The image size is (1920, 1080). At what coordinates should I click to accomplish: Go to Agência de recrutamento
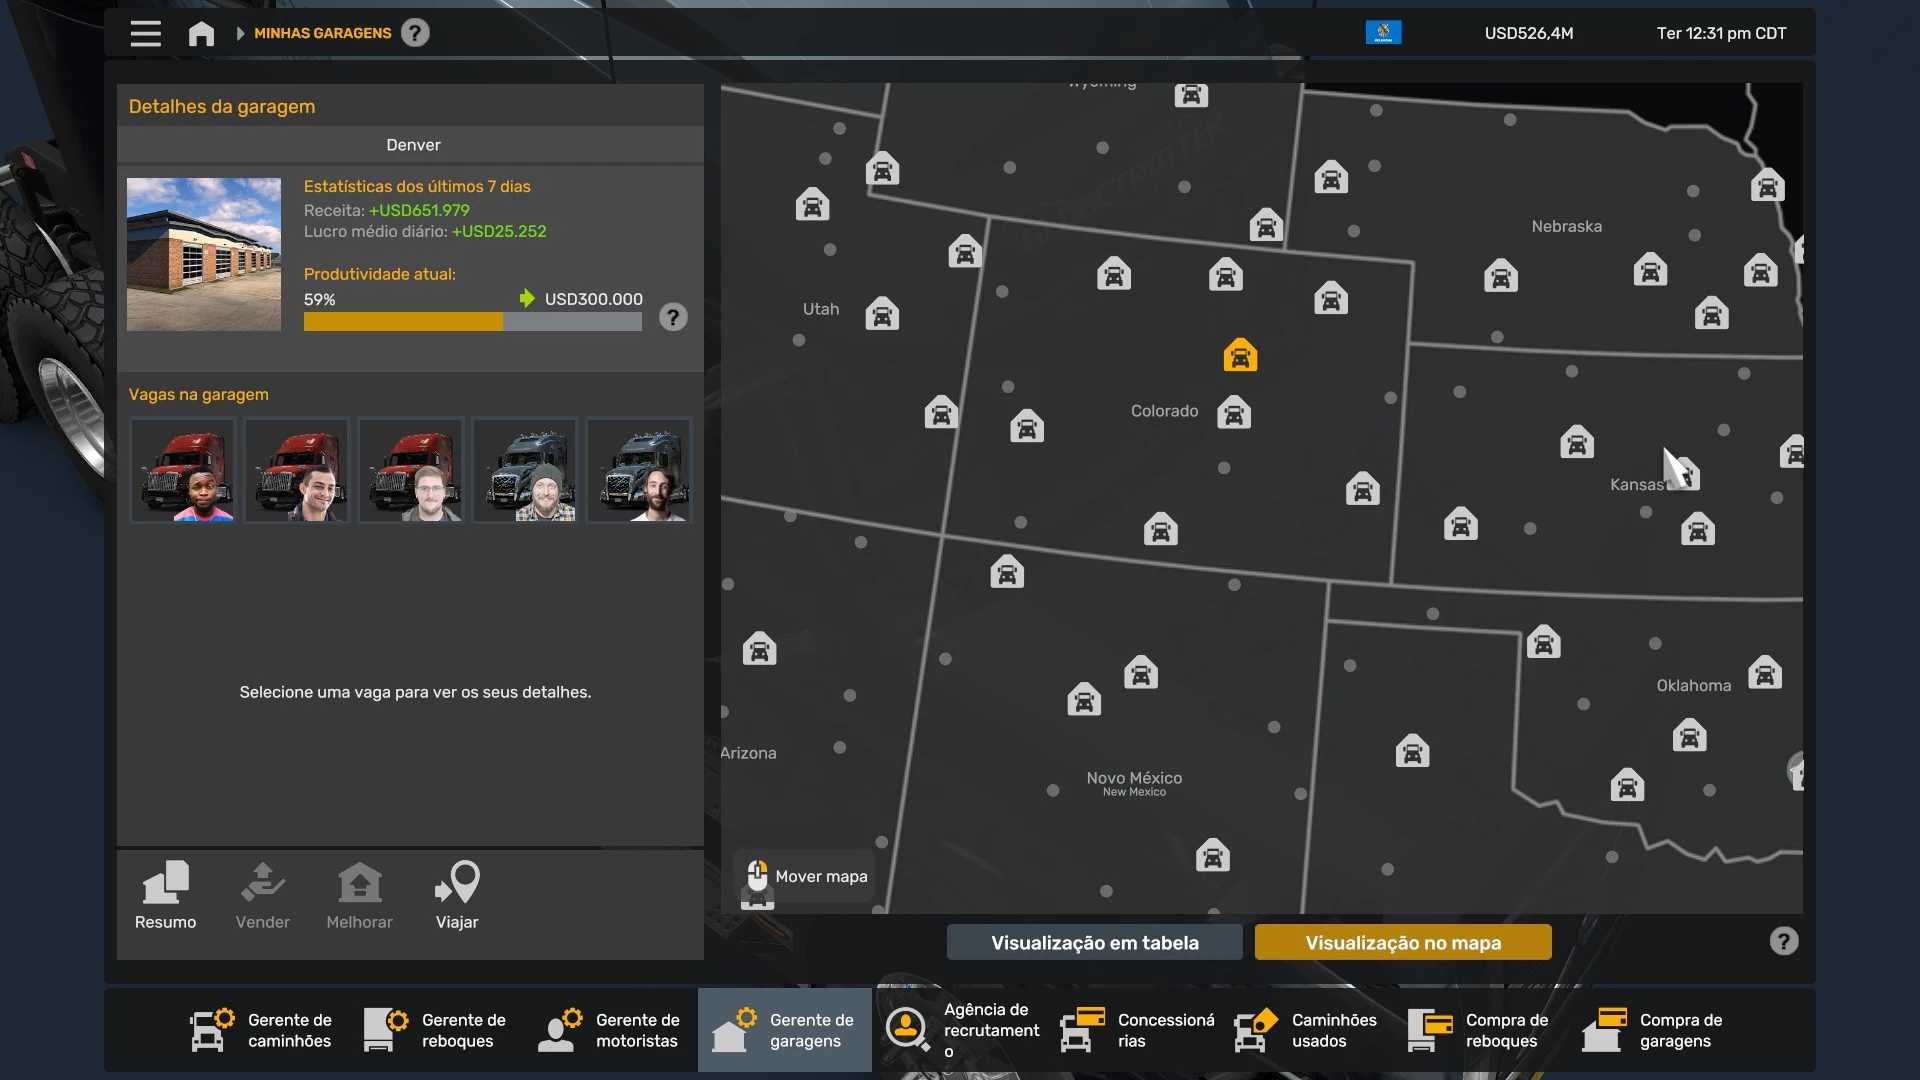coord(962,1030)
